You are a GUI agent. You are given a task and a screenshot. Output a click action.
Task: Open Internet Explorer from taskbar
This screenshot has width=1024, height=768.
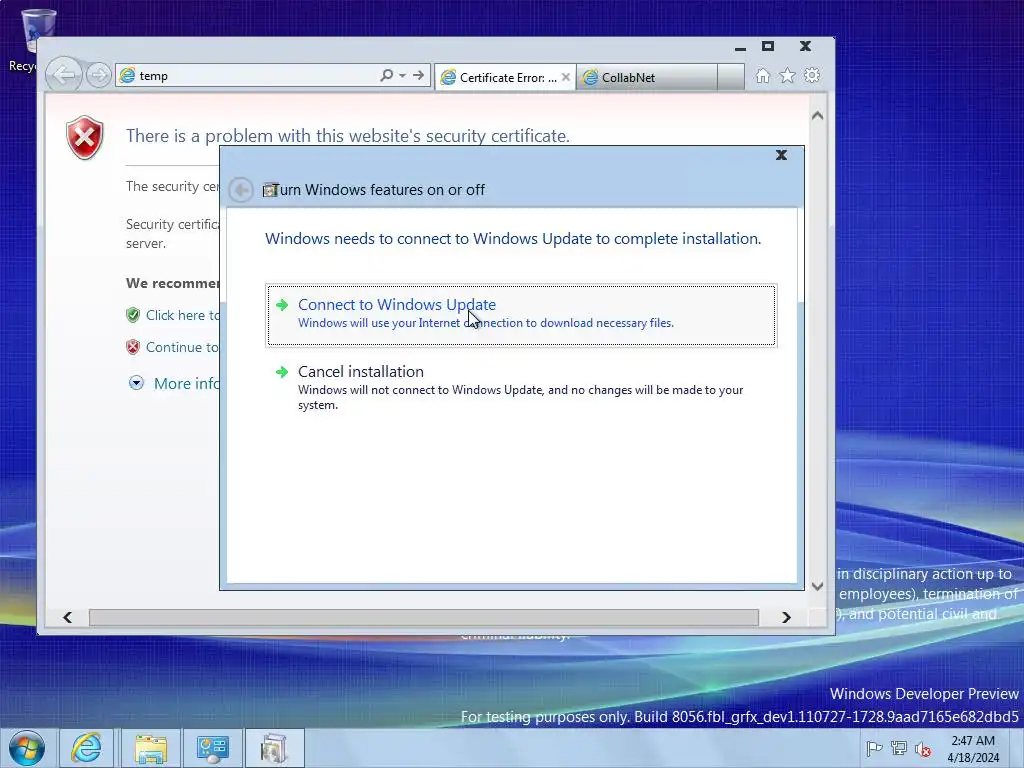86,748
